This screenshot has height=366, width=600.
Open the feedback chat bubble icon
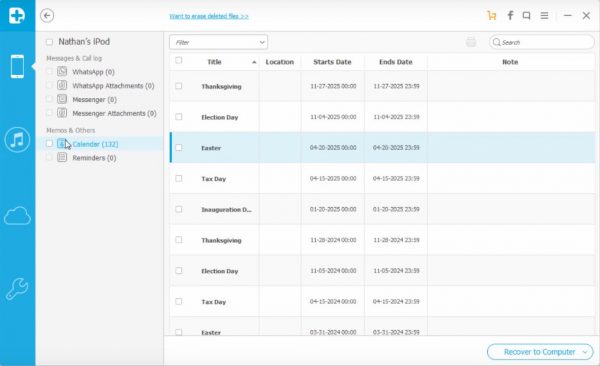click(x=527, y=16)
